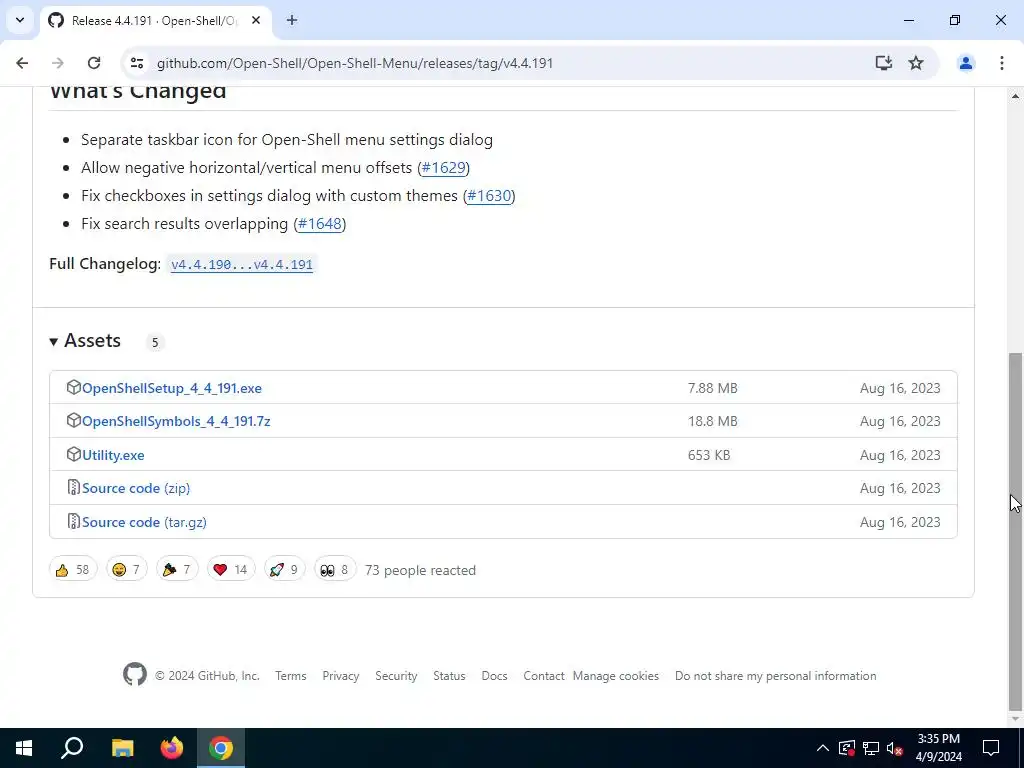The height and width of the screenshot is (768, 1024).
Task: Click the address bar URL
Action: (x=355, y=63)
